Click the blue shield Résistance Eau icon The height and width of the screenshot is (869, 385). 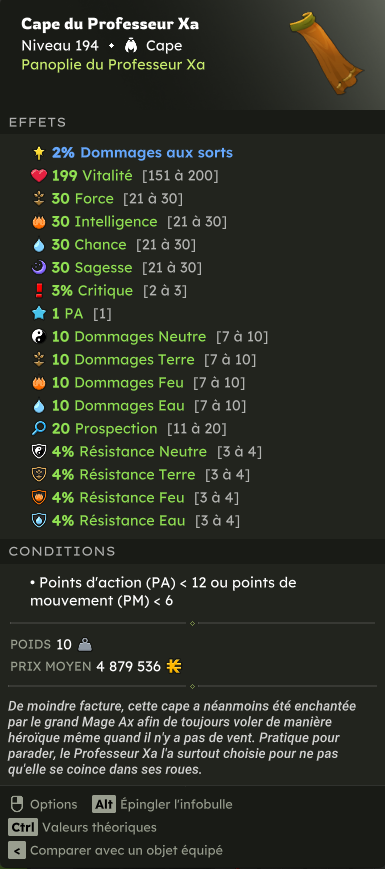(x=39, y=521)
